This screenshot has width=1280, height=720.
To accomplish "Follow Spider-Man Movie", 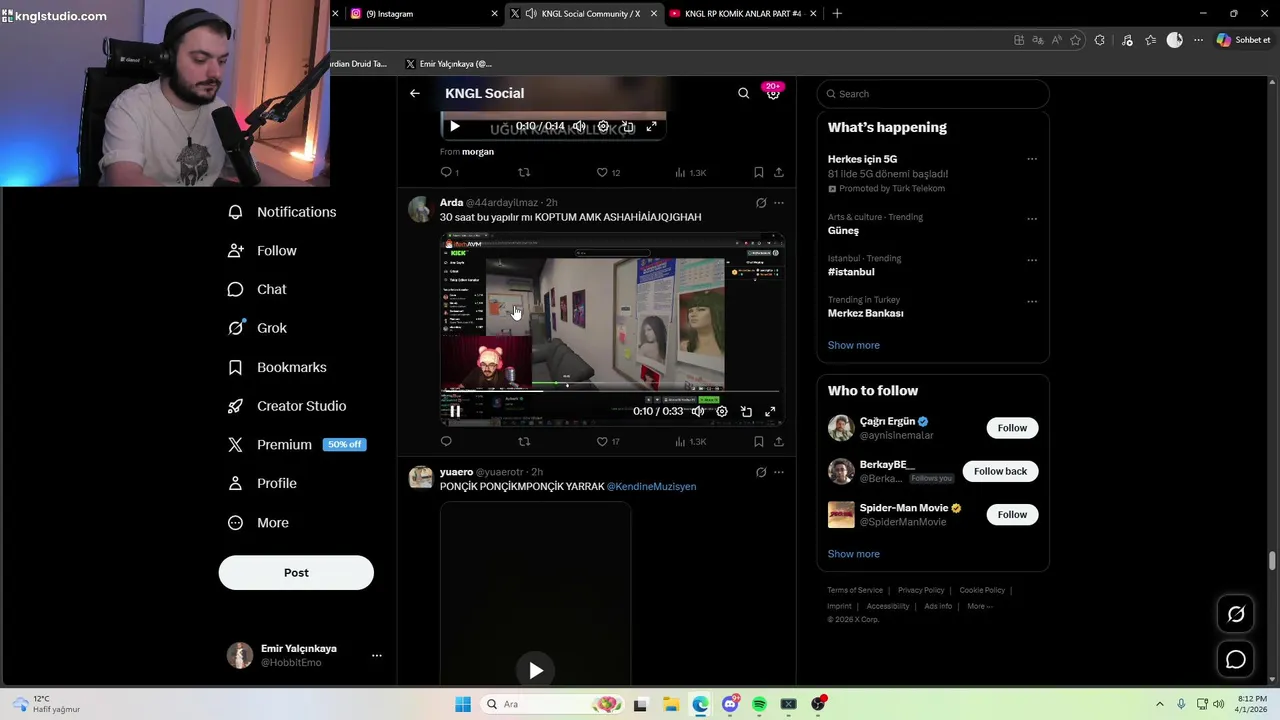I will (1012, 515).
